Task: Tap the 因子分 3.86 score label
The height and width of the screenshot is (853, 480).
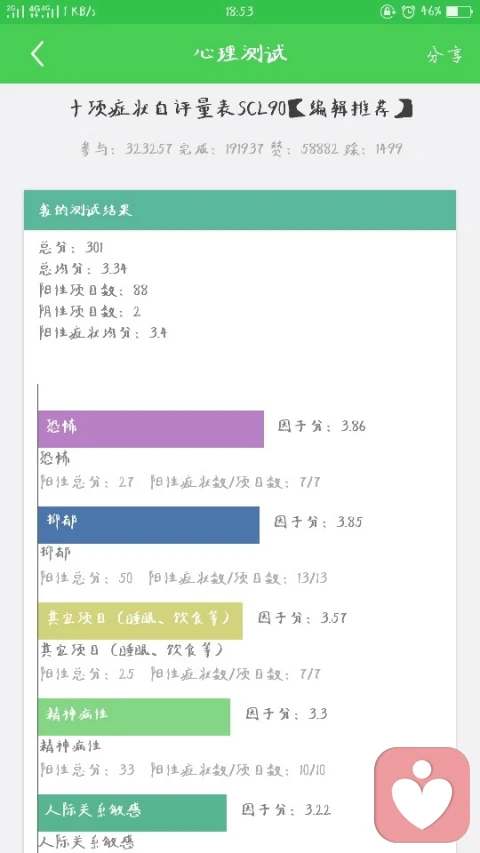Action: tap(322, 425)
